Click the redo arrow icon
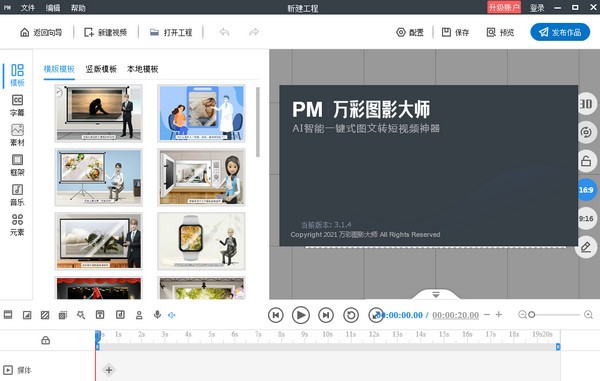The height and width of the screenshot is (381, 600). pos(254,32)
